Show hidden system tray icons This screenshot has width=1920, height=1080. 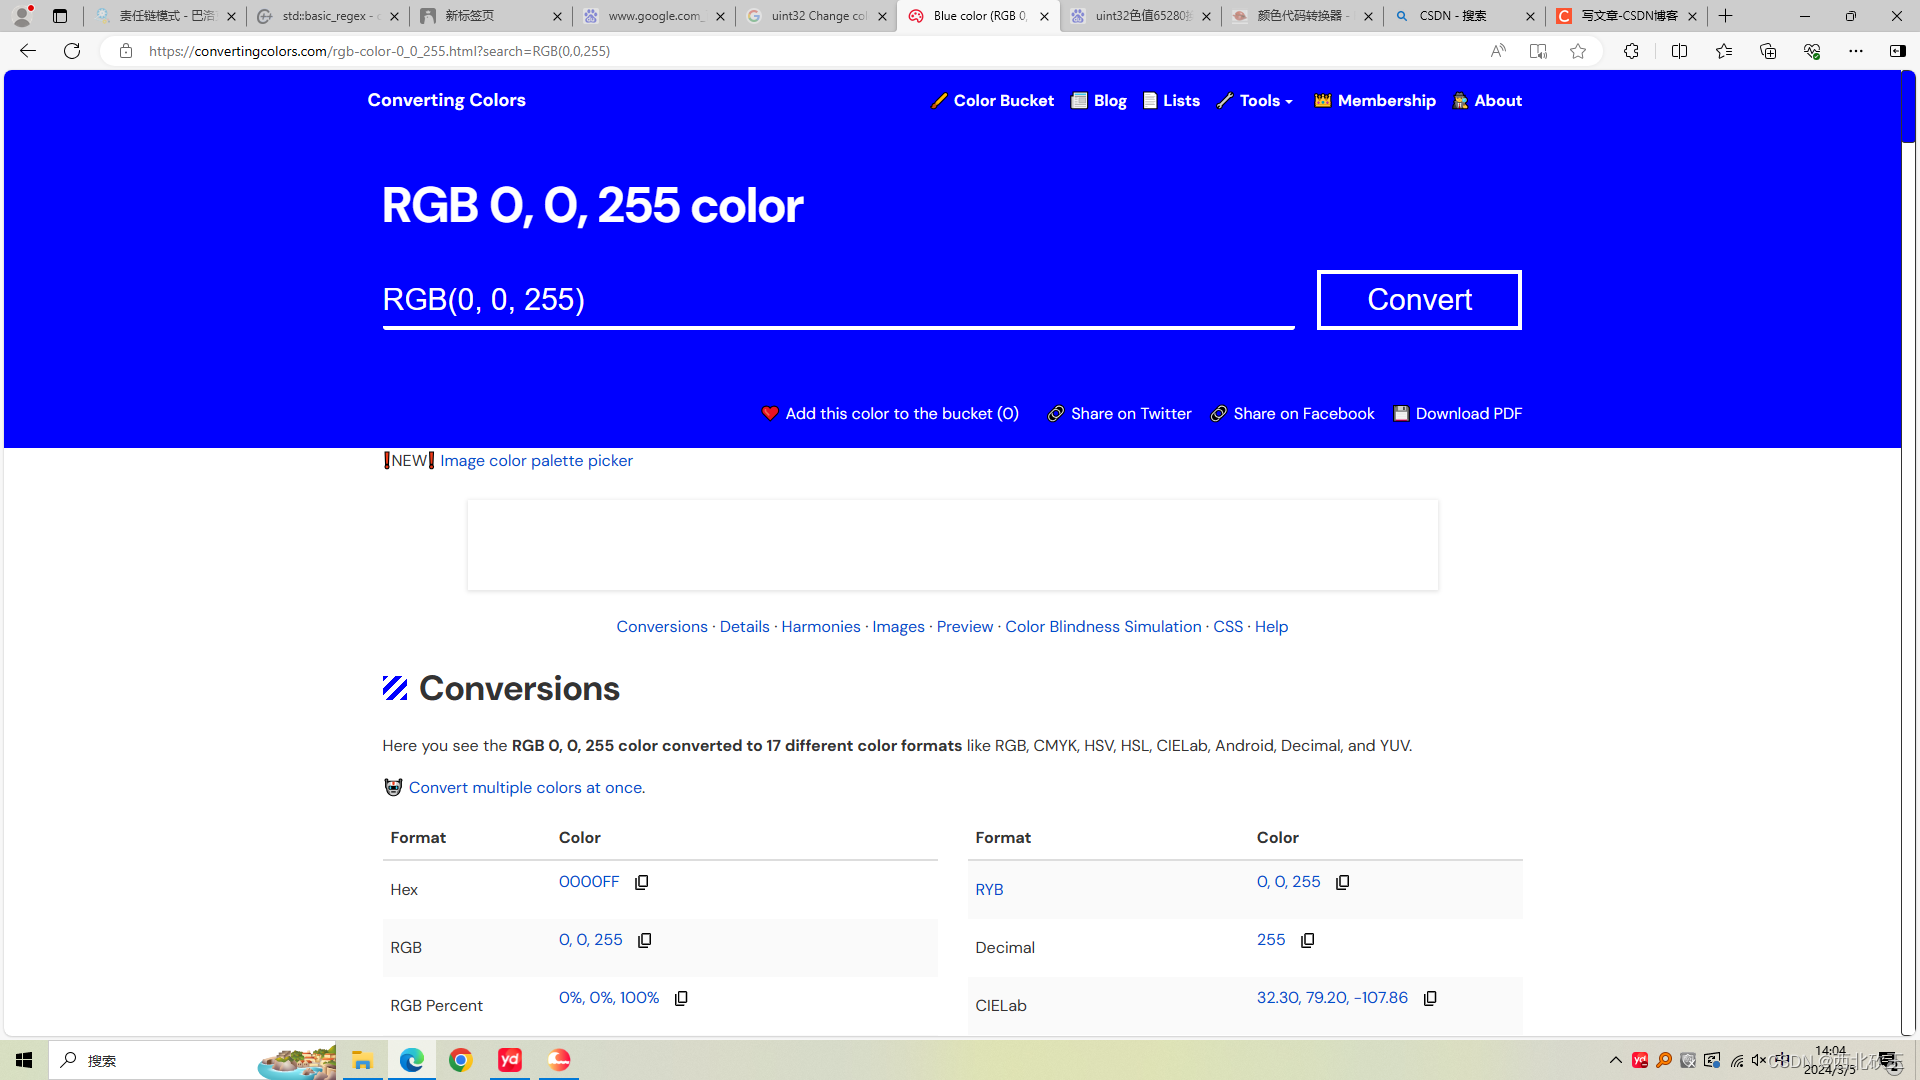(x=1615, y=1060)
